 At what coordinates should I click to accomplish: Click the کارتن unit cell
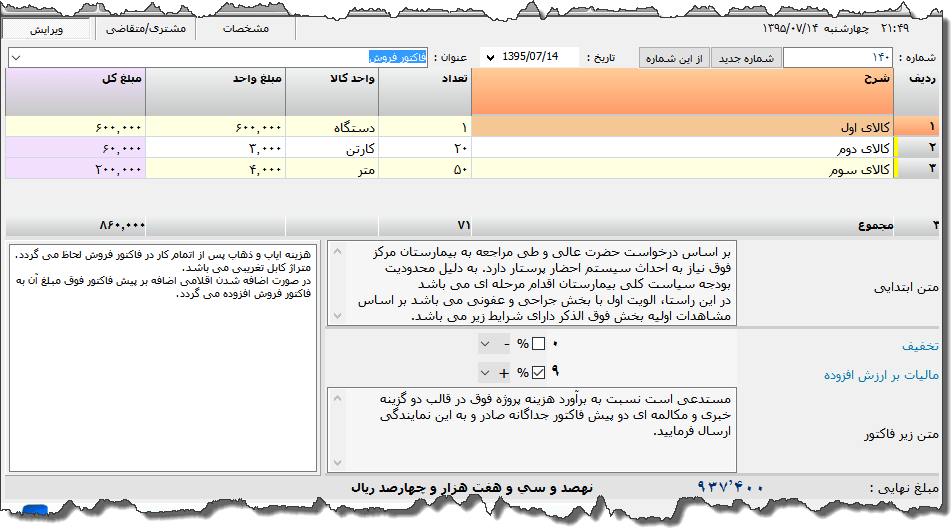click(x=332, y=148)
